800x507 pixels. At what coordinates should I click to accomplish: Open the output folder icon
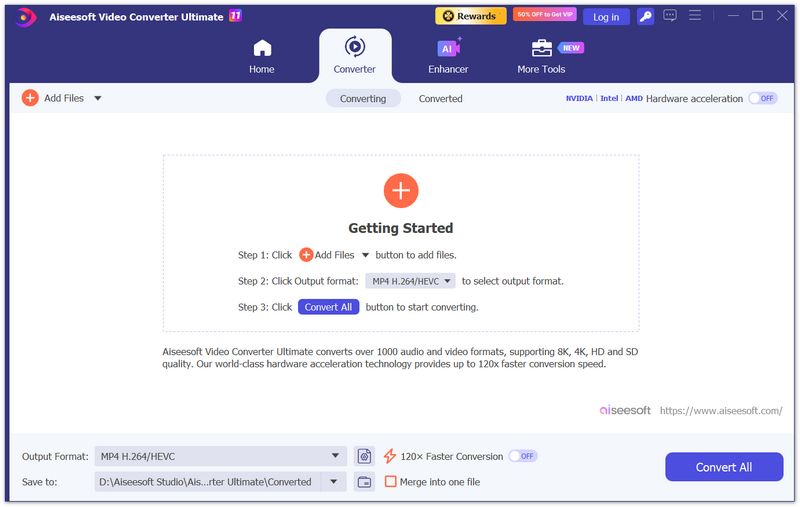point(364,482)
